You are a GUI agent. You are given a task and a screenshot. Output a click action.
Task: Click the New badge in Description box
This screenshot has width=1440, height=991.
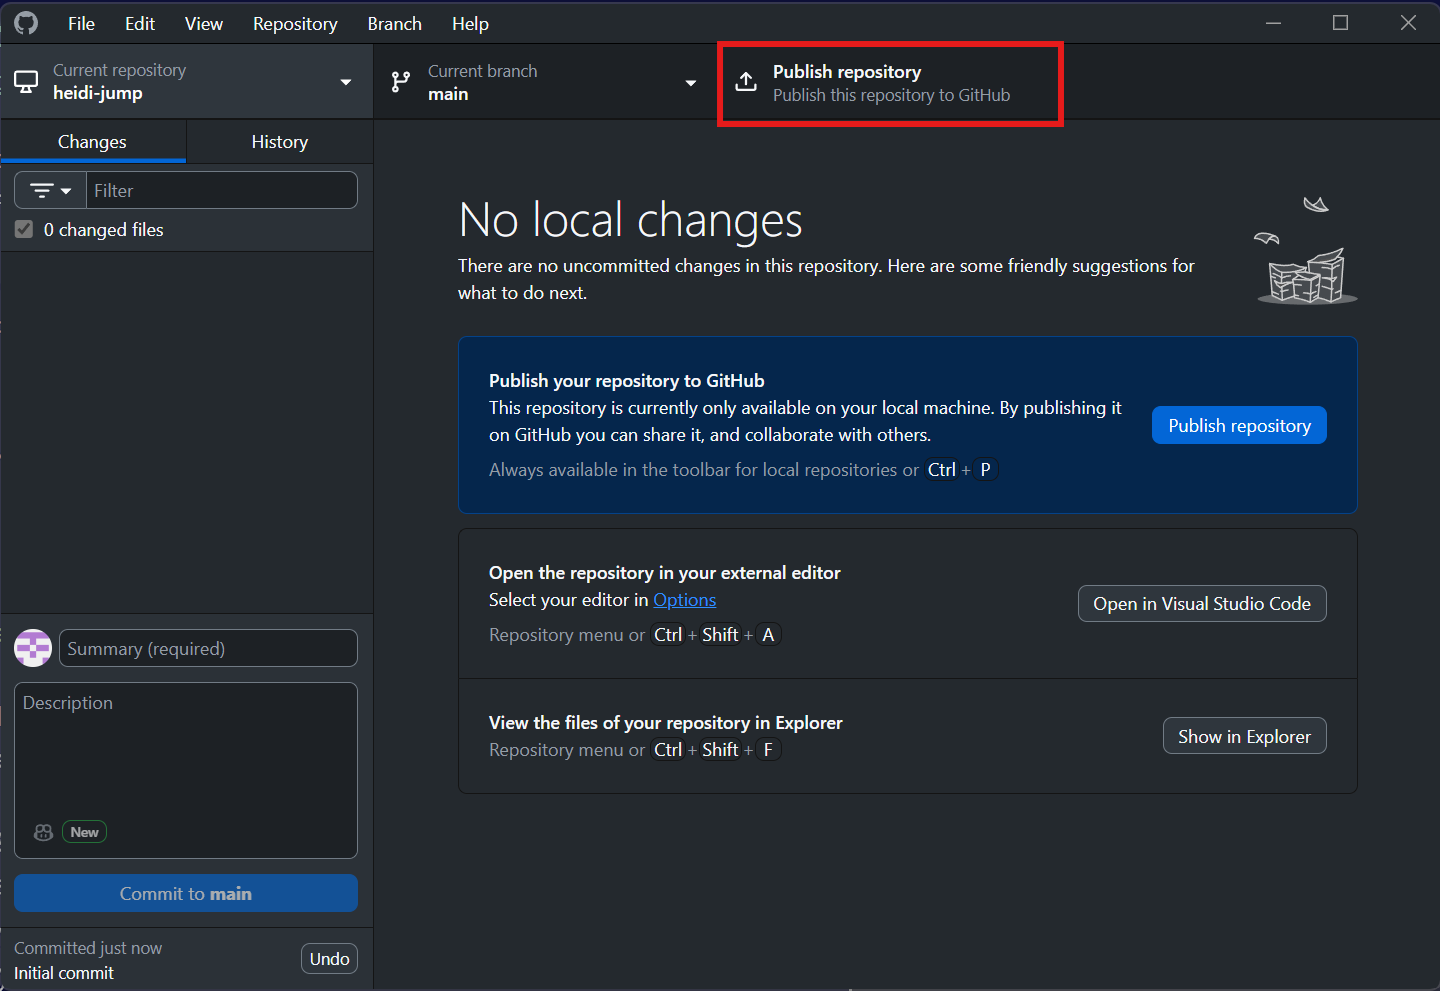click(85, 832)
